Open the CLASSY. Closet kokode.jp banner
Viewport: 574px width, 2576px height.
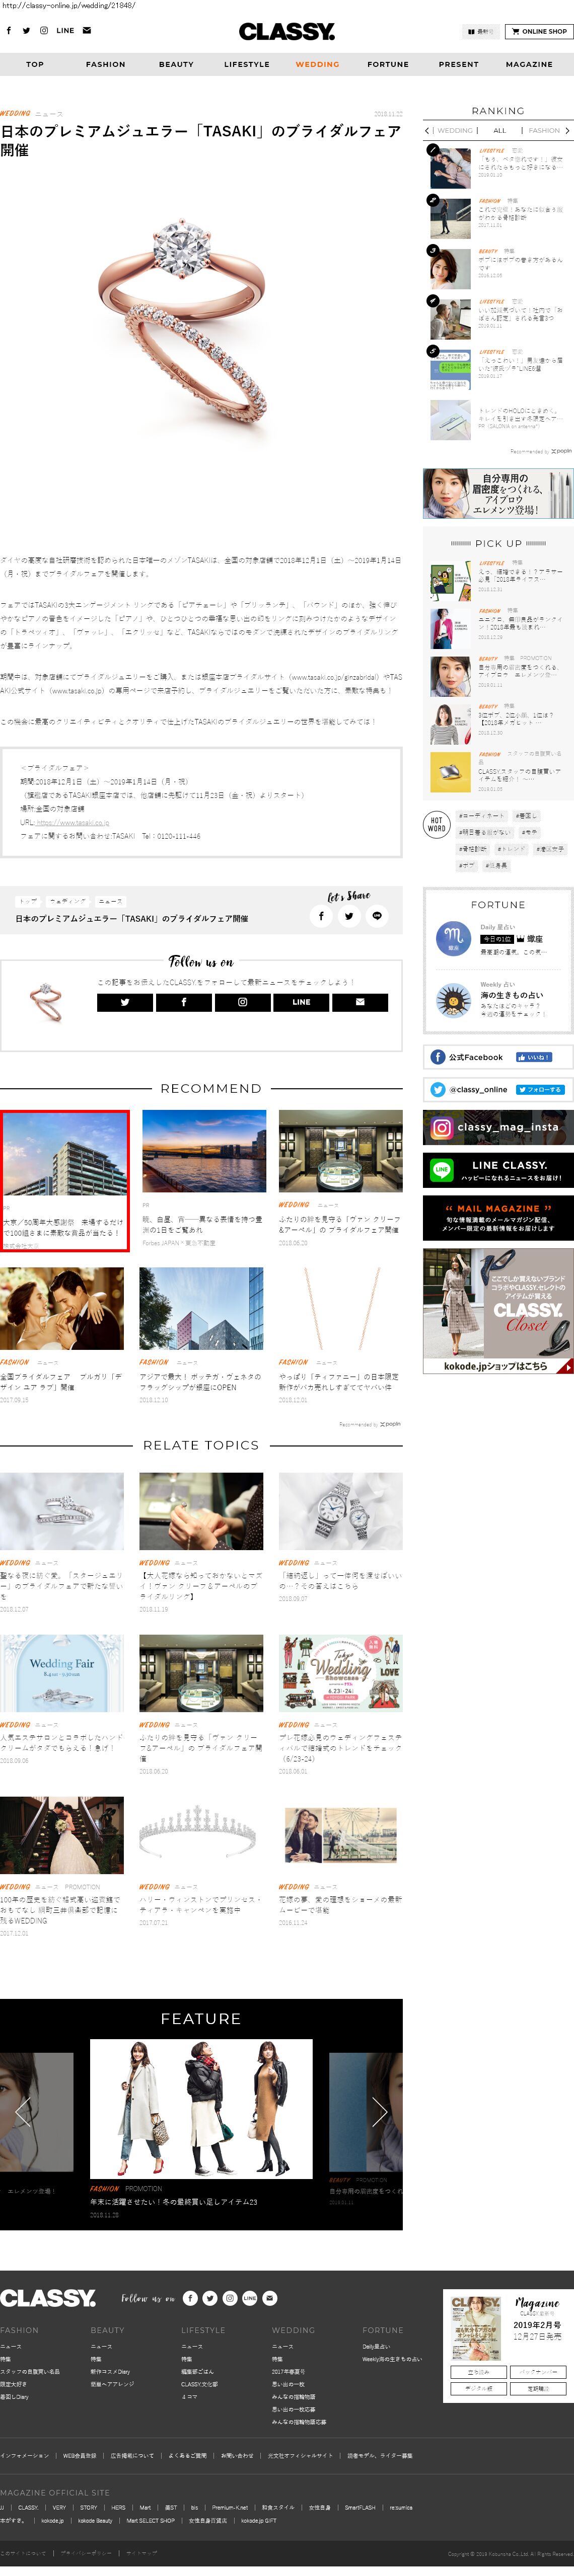[x=498, y=1310]
